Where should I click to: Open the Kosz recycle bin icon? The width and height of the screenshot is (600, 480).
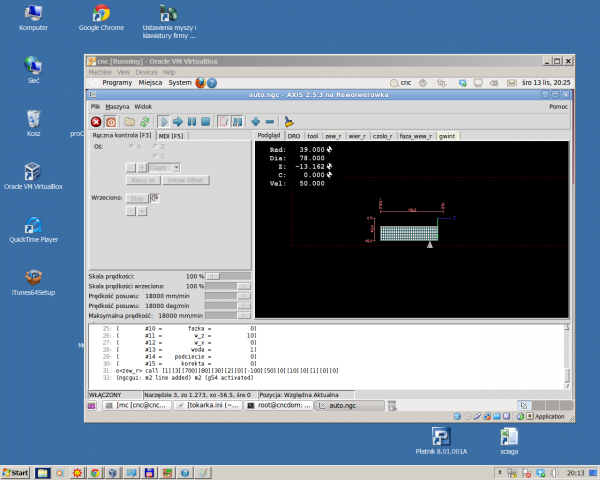tap(33, 124)
